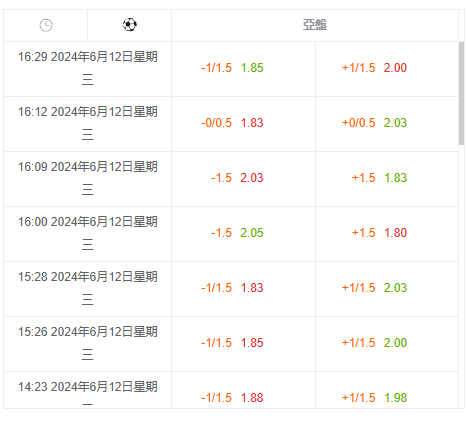Click the 1.98 odds in 14:23 row

pyautogui.click(x=395, y=398)
